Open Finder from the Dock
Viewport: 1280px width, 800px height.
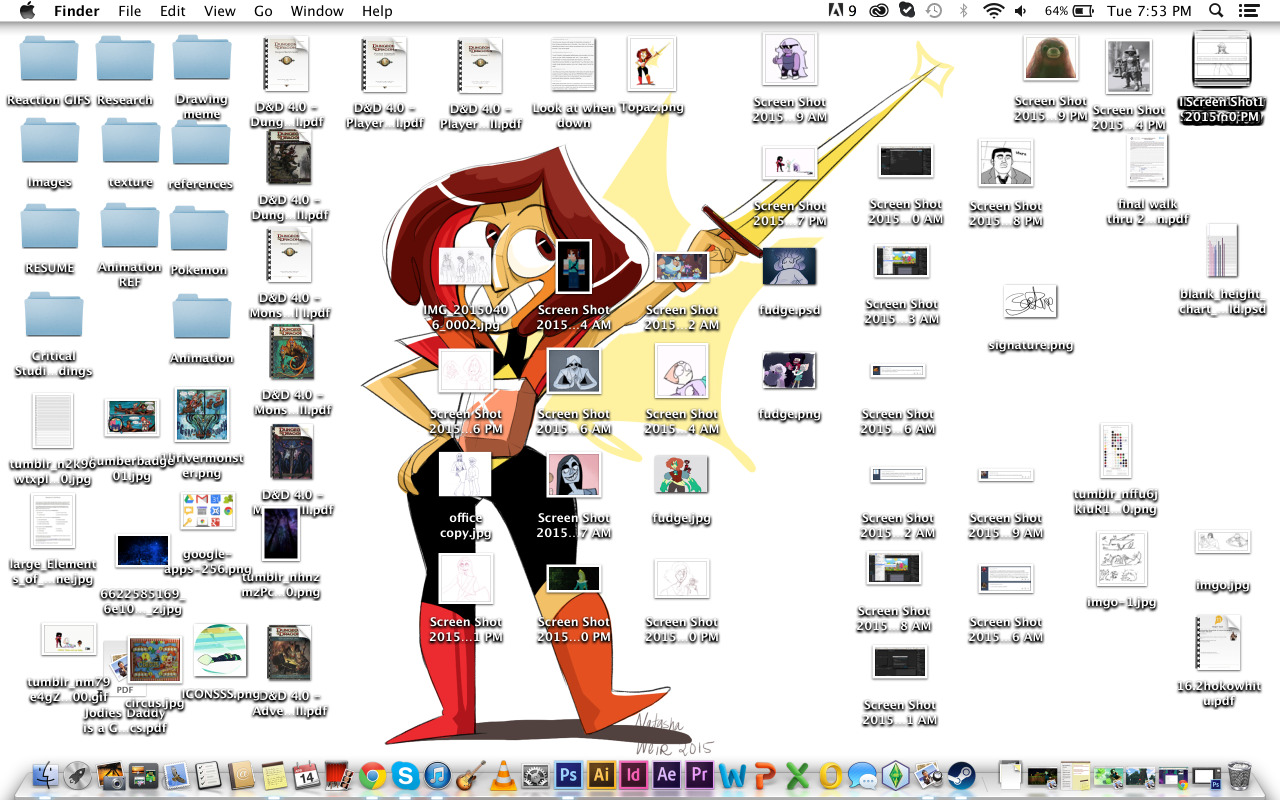(46, 775)
